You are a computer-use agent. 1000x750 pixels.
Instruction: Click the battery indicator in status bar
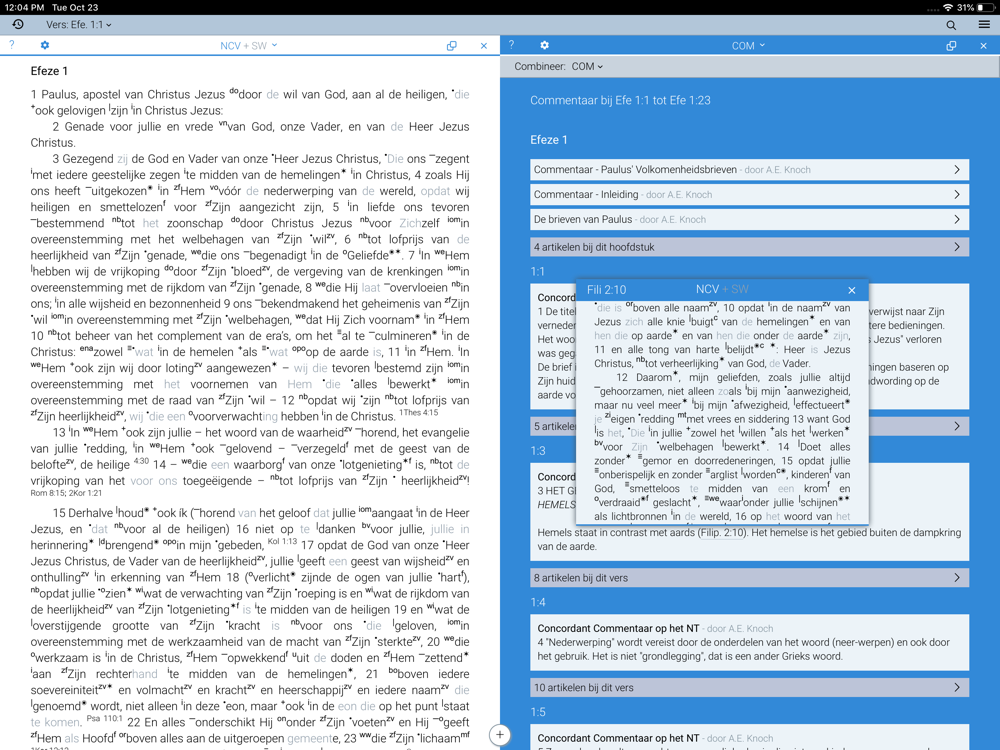click(985, 8)
